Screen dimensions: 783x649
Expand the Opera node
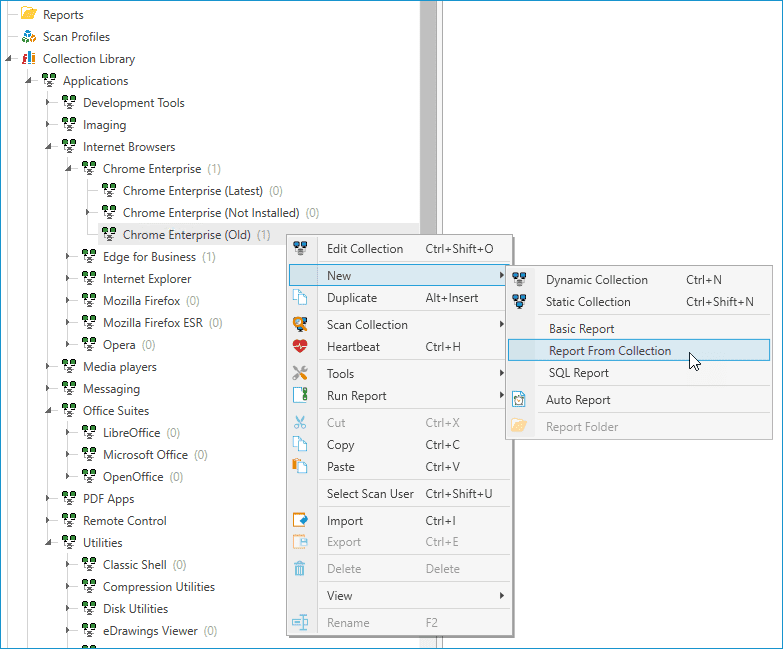68,344
